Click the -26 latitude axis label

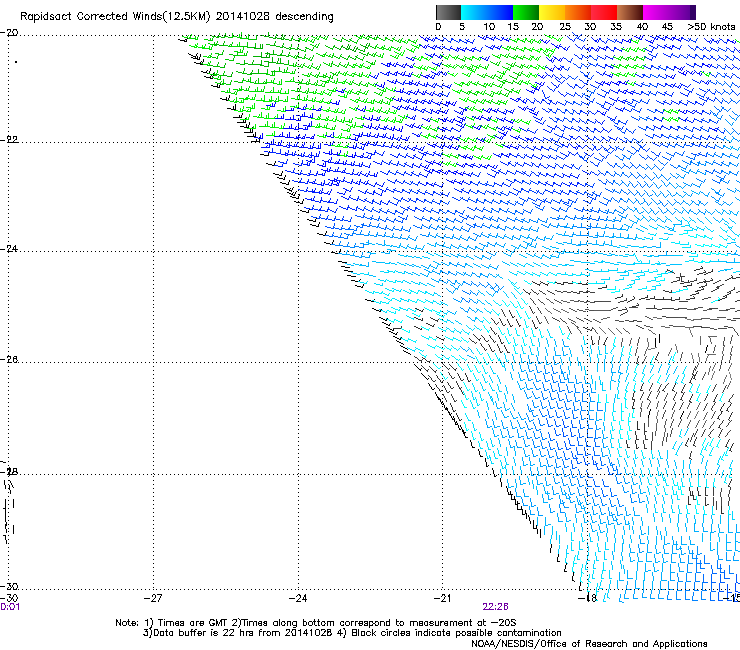(9, 360)
